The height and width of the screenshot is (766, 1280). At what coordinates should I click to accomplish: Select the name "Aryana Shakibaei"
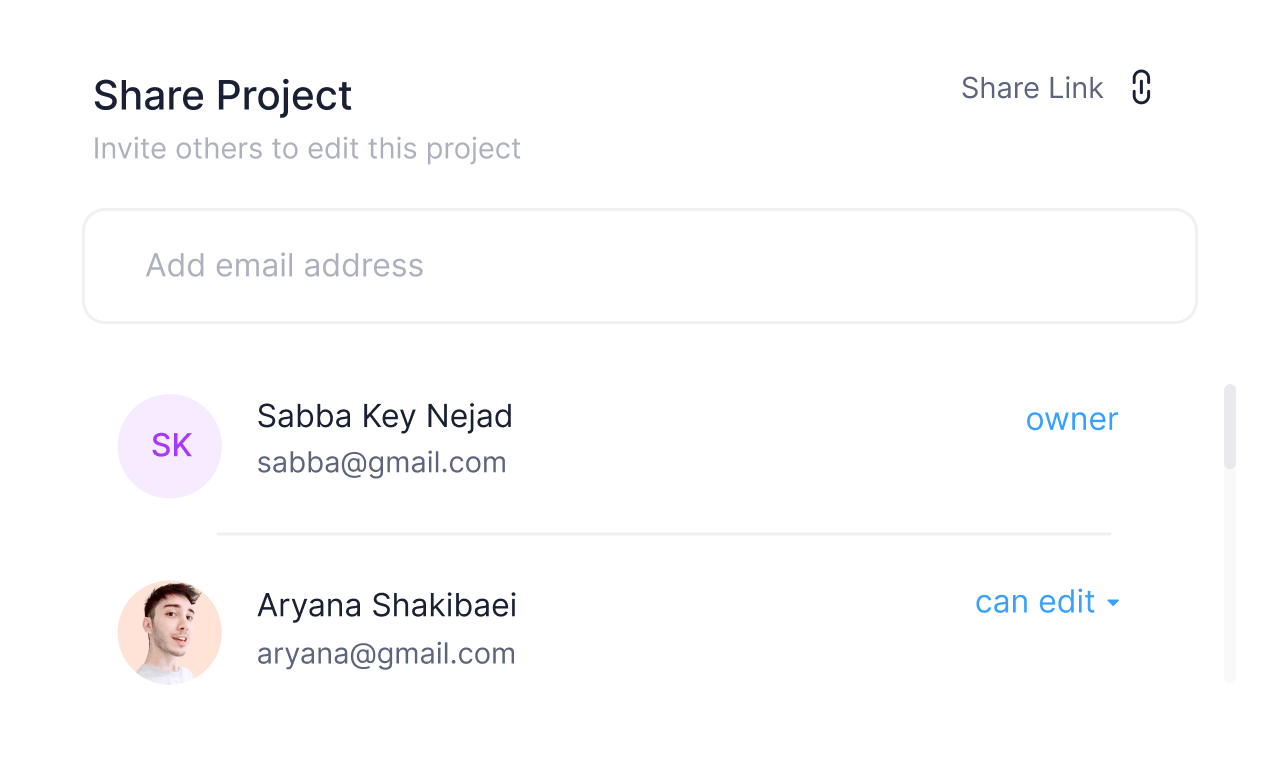(387, 606)
